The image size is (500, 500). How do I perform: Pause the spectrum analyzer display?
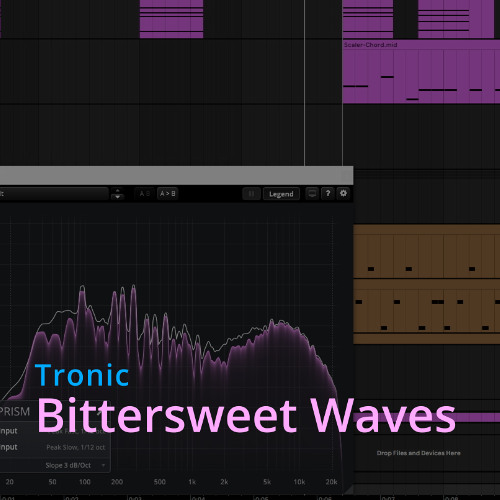251,194
